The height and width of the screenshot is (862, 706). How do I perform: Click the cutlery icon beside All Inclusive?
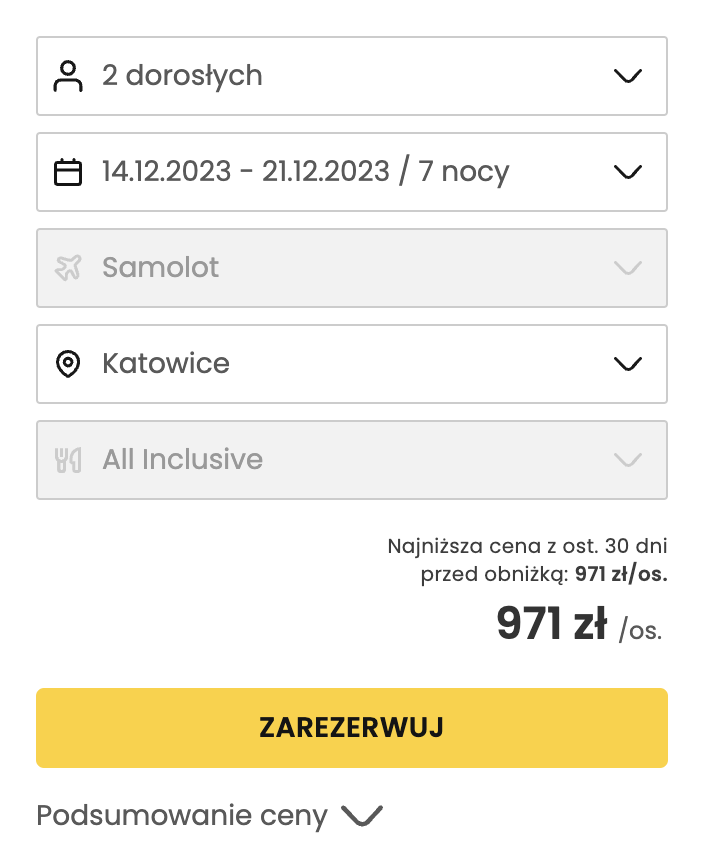[x=68, y=459]
